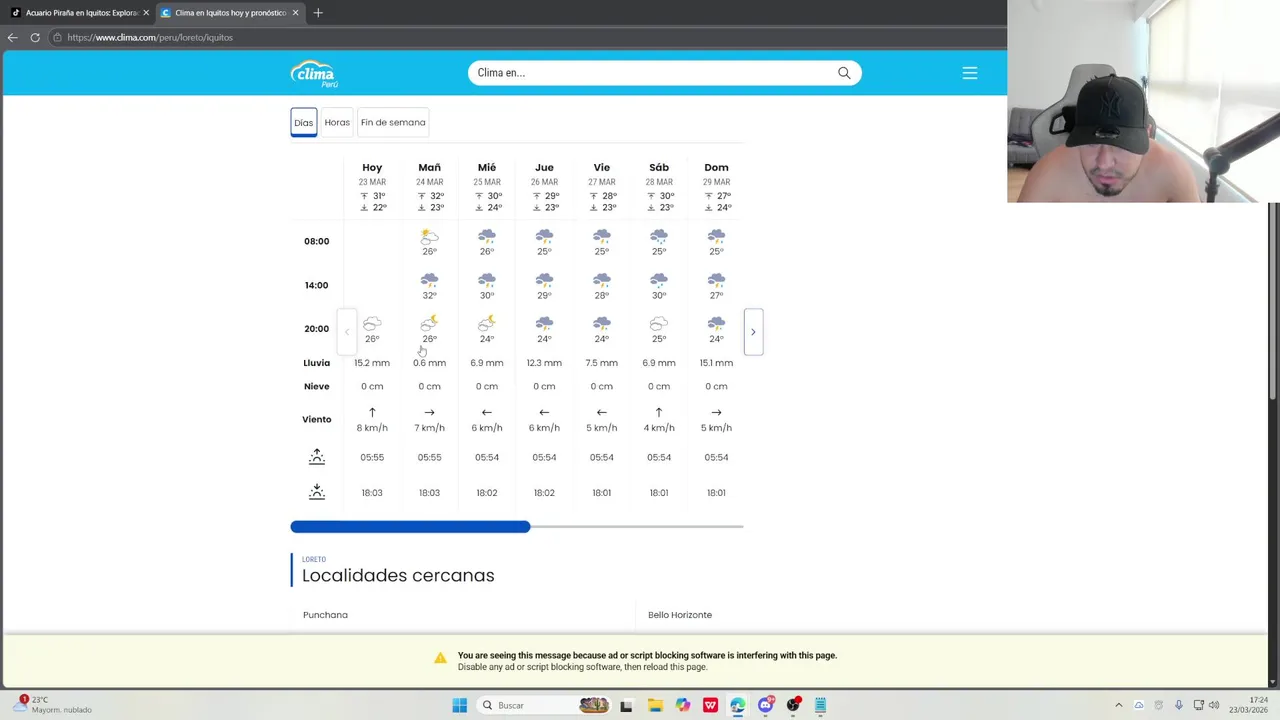This screenshot has width=1280, height=720.
Task: Select the Vie 27 MAR column
Action: (601, 188)
